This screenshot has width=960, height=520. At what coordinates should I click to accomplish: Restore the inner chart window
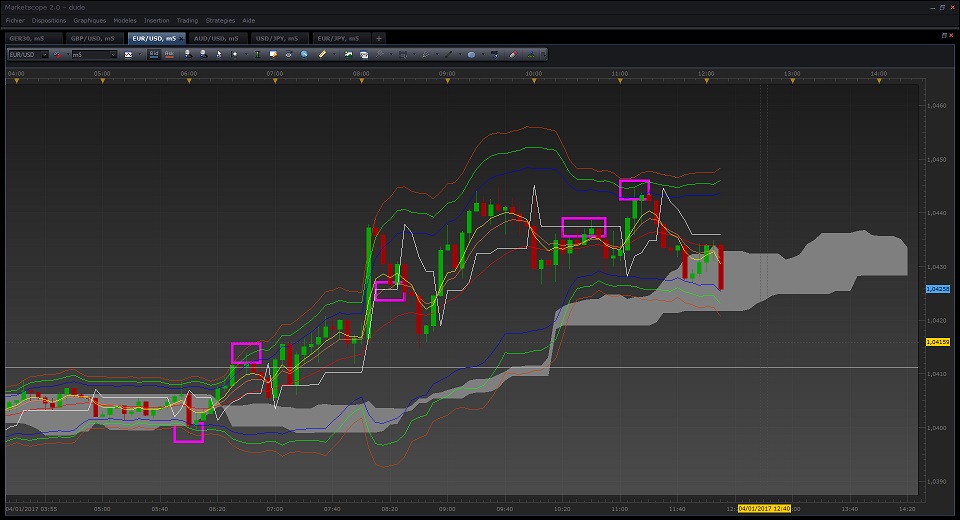(x=944, y=36)
